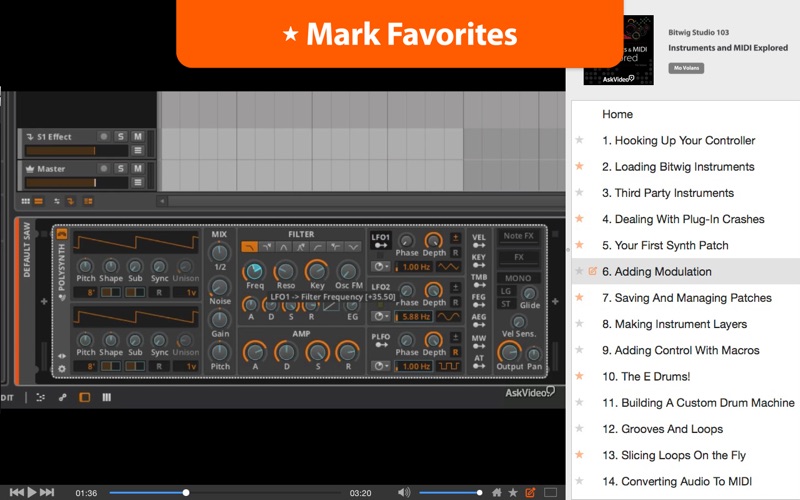The width and height of the screenshot is (800, 500).
Task: Mark favorite with player bar star icon
Action: pos(513,492)
